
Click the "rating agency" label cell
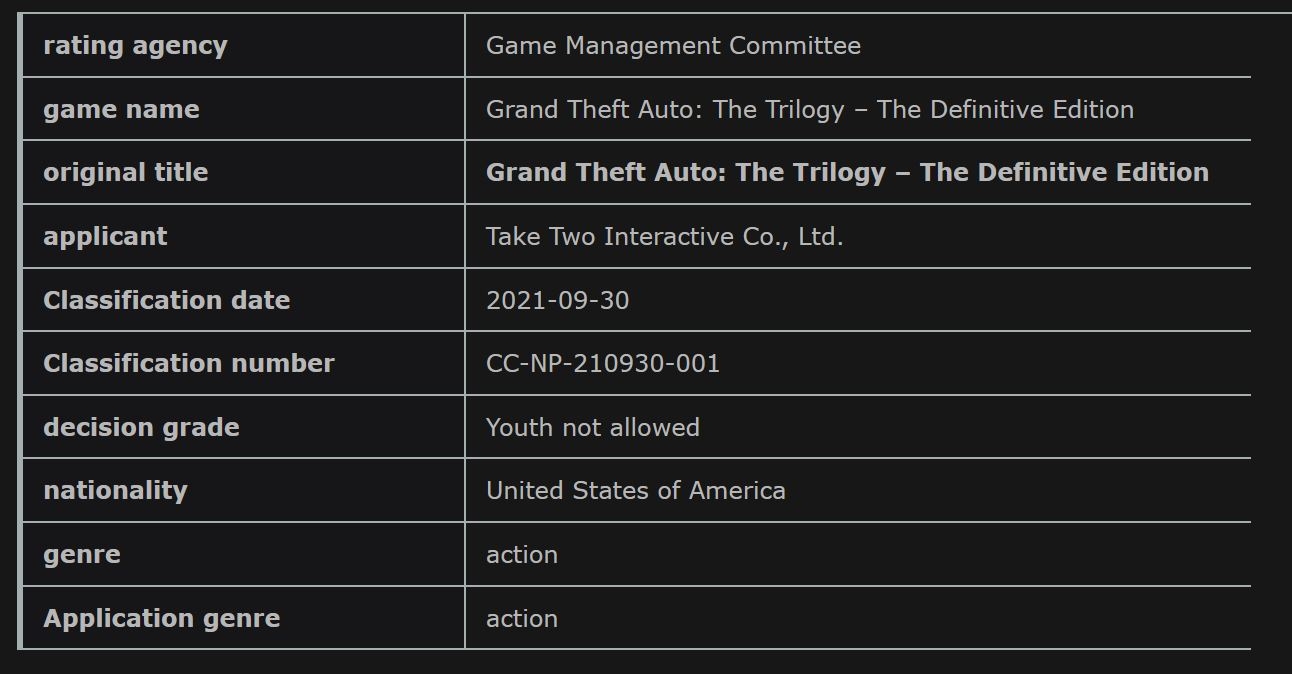pyautogui.click(x=135, y=46)
